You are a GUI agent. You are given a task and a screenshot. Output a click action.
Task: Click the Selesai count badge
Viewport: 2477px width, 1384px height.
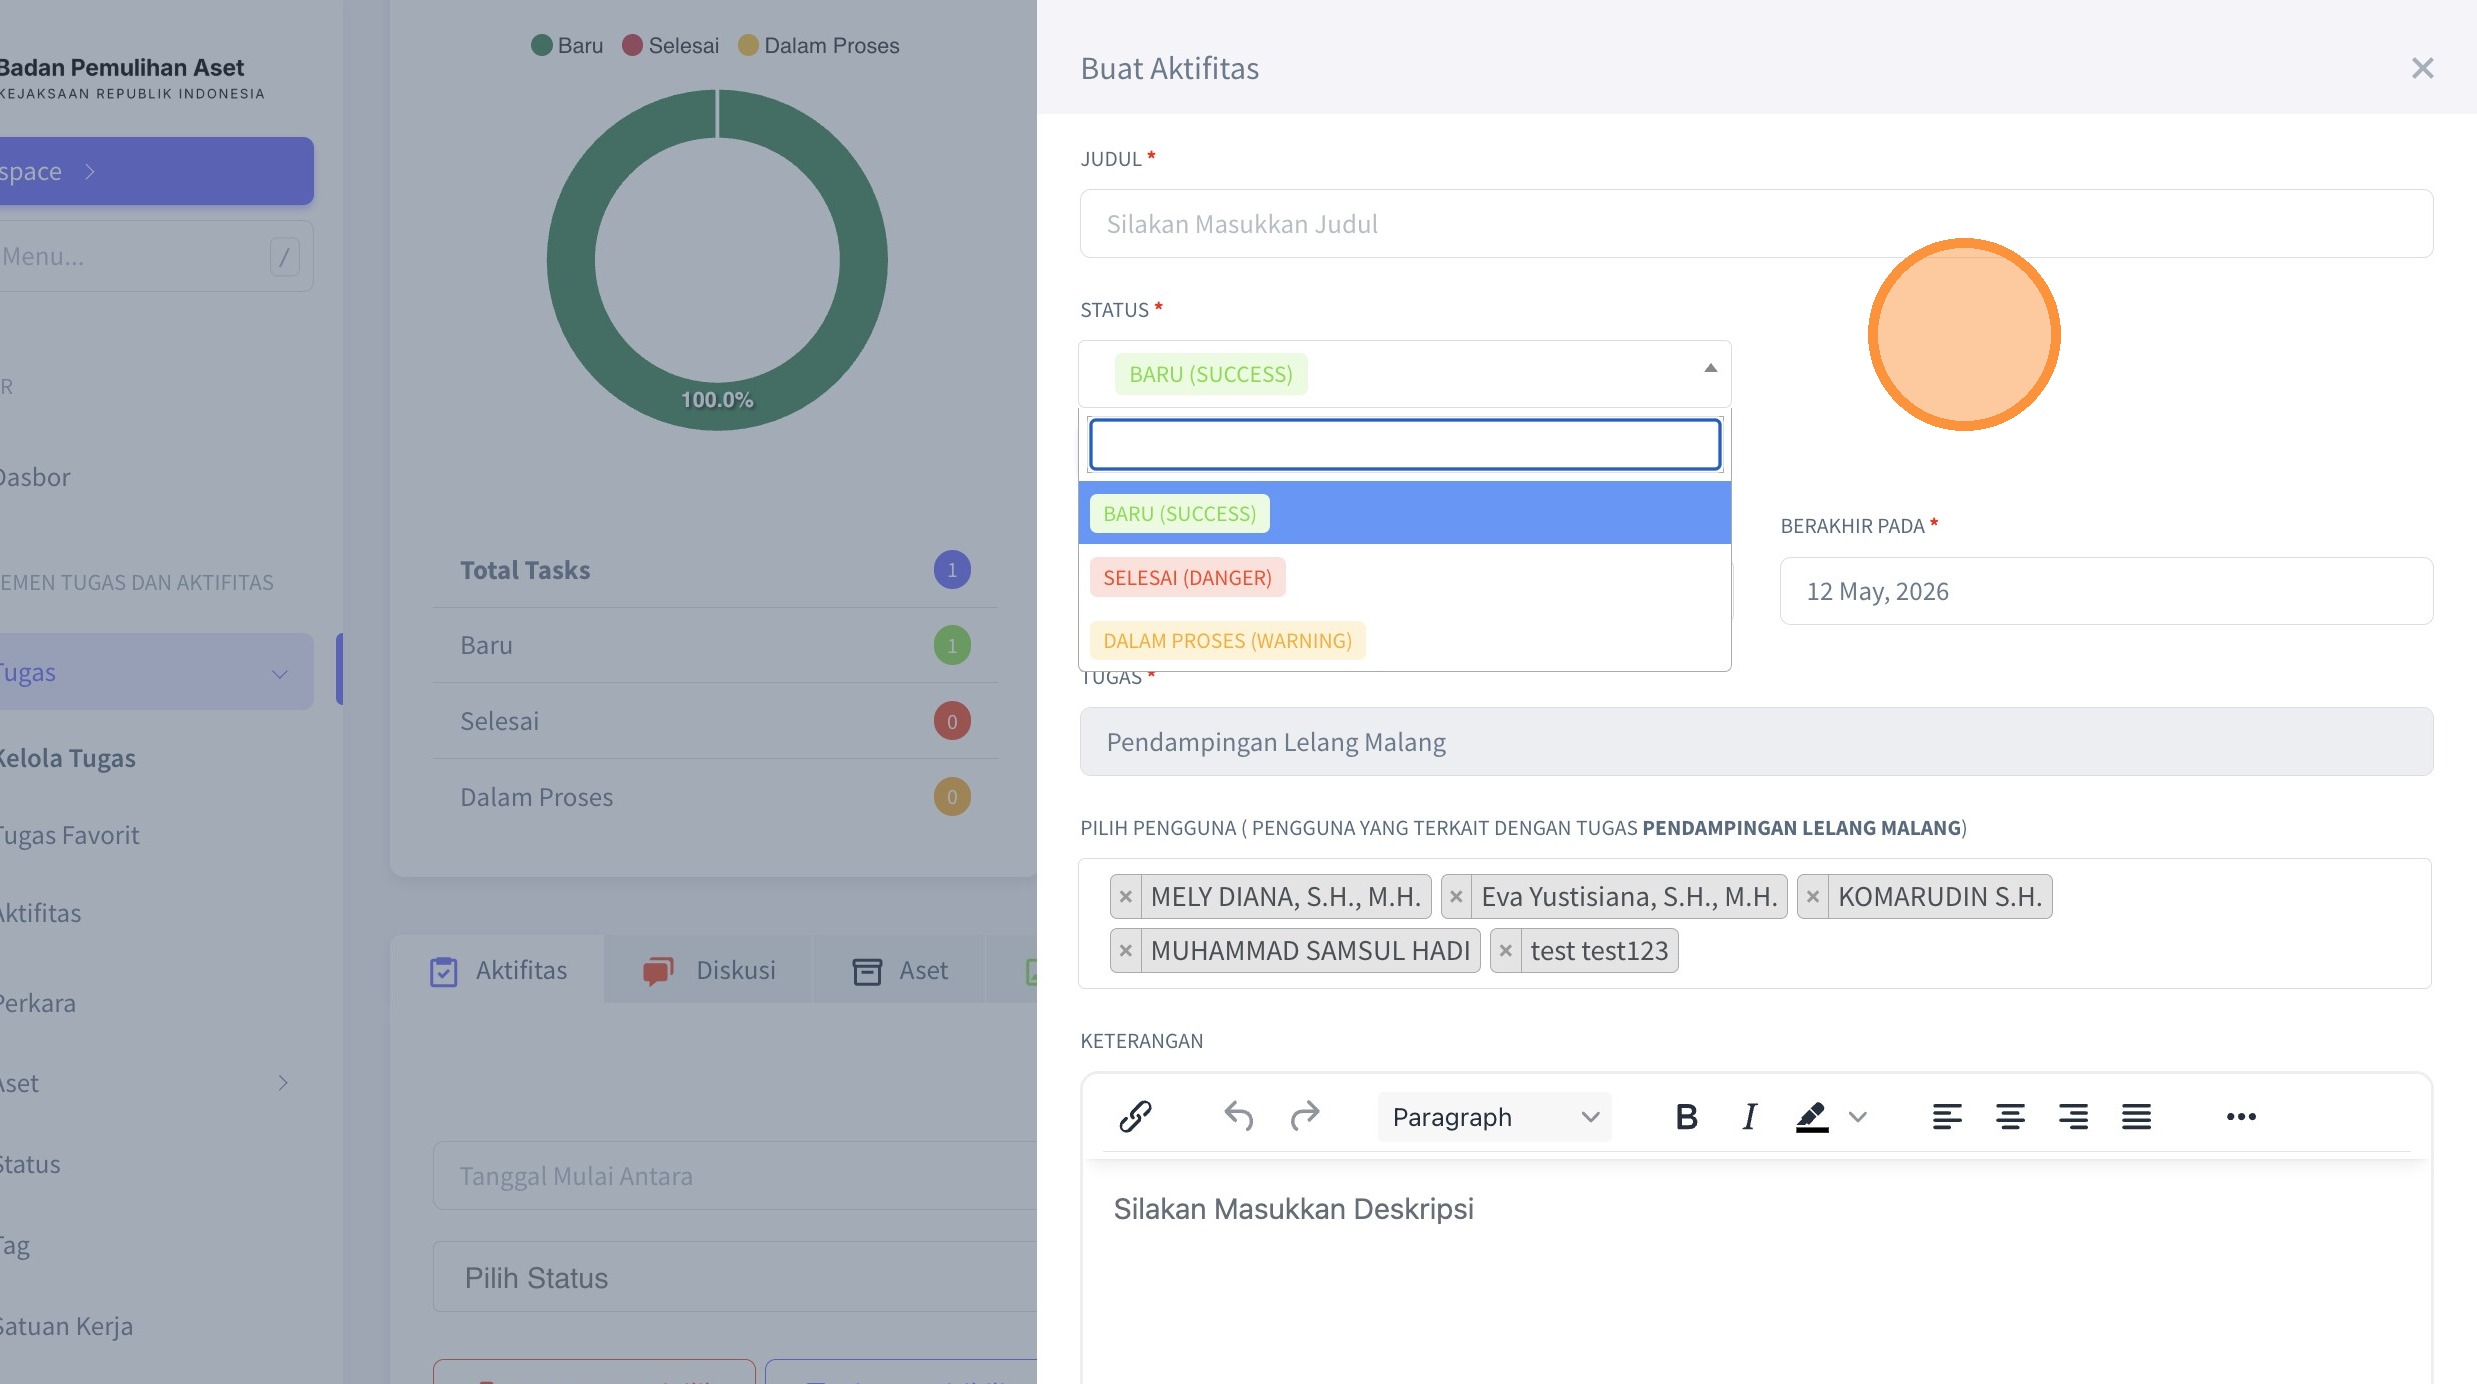click(x=952, y=721)
